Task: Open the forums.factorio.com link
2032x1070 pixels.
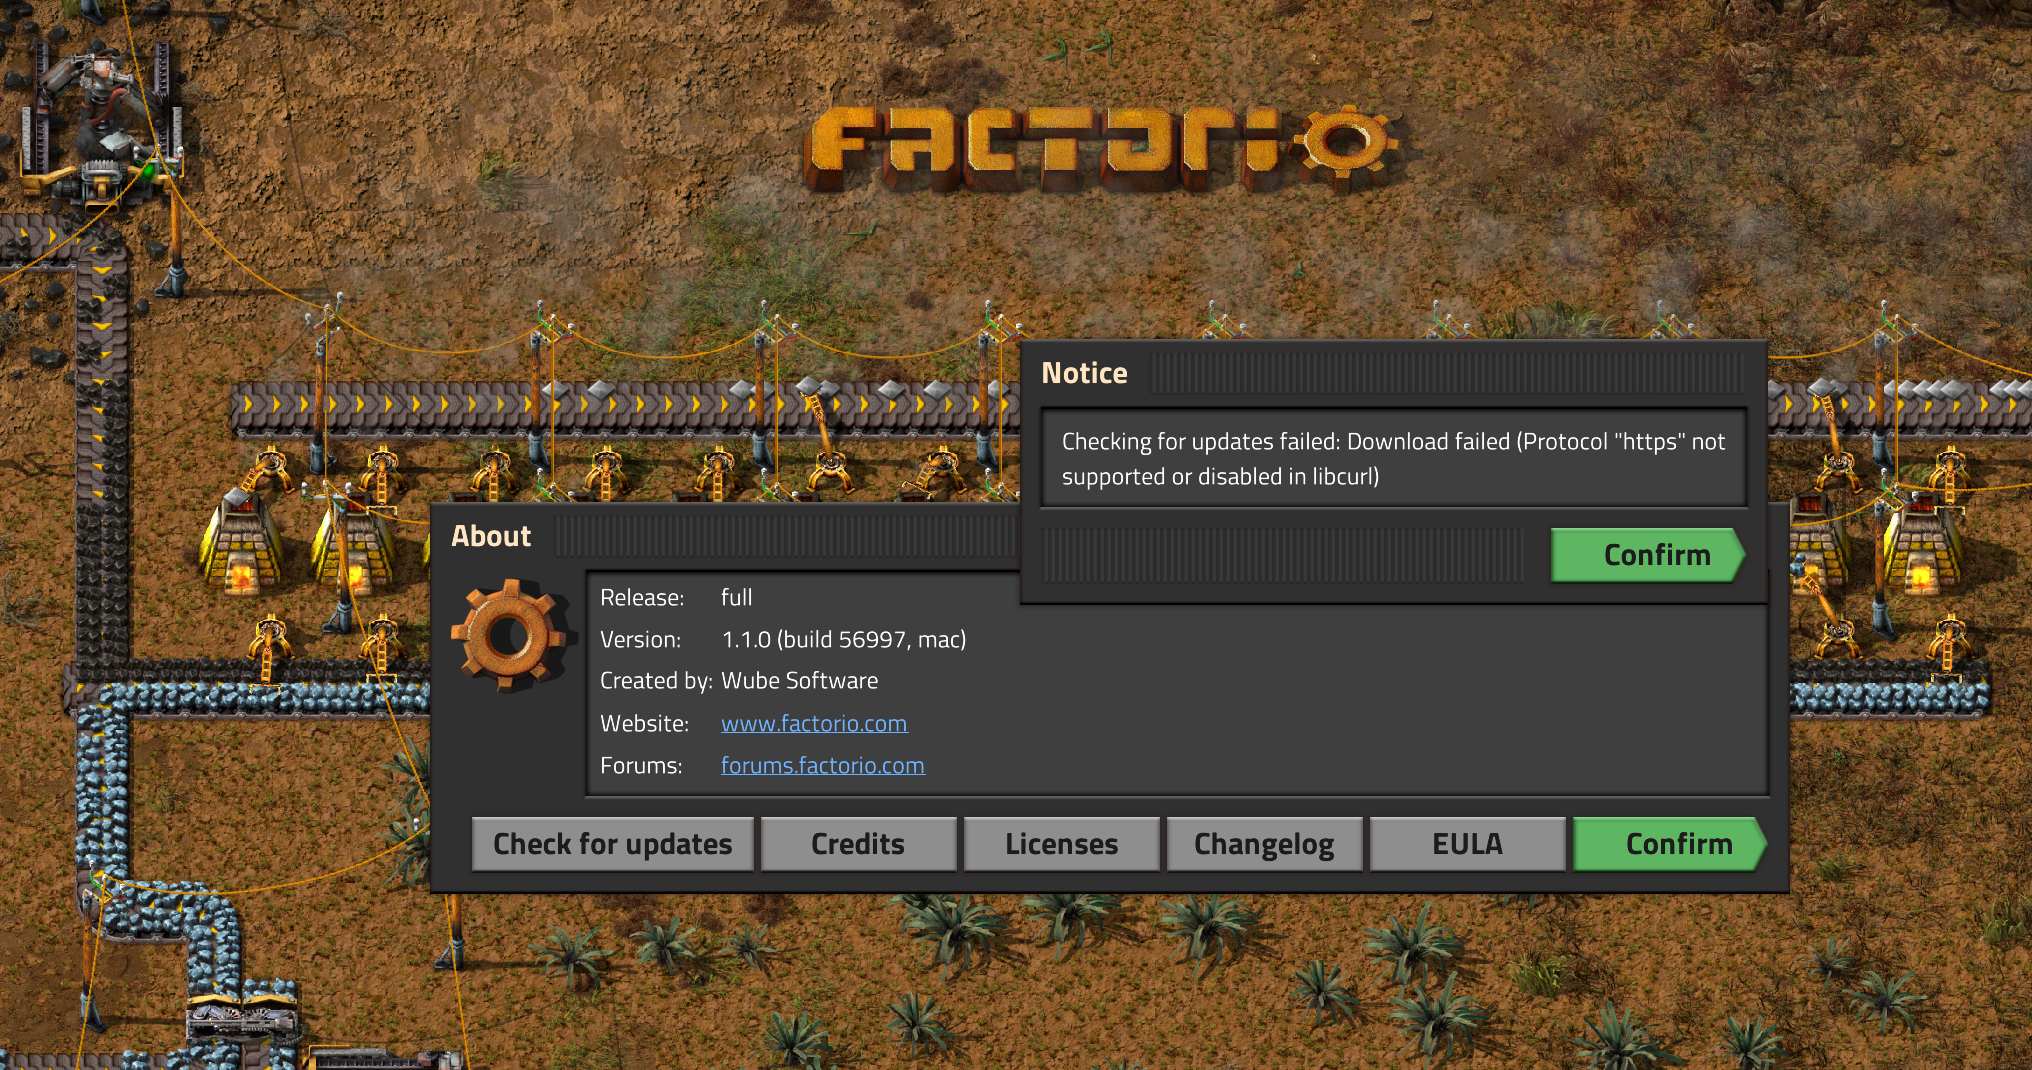Action: point(822,765)
